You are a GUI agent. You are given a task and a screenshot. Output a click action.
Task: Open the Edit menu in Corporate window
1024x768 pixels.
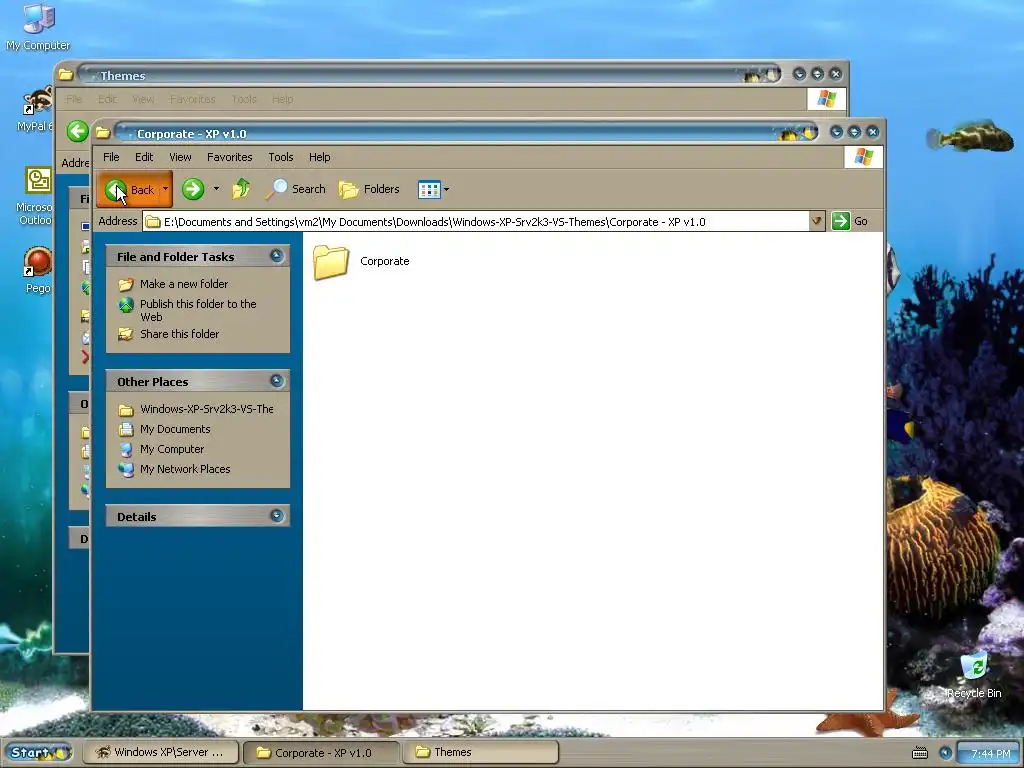[144, 157]
